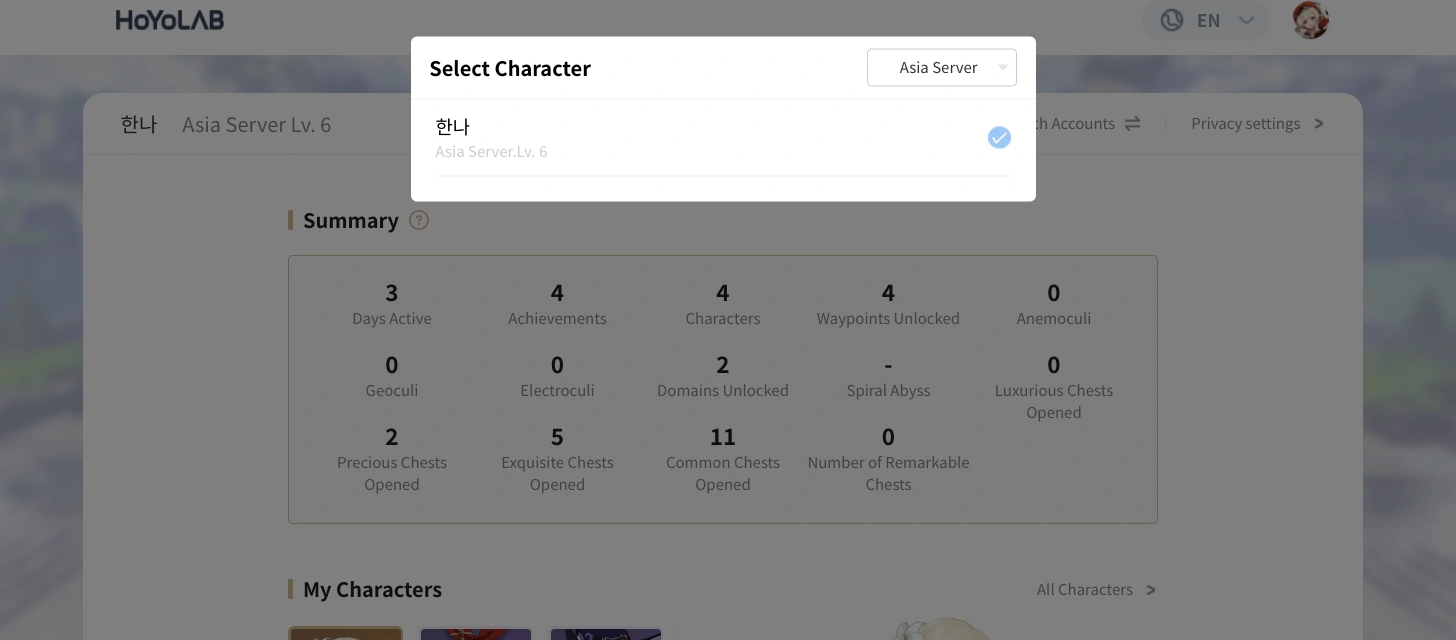1456x640 pixels.
Task: Open your profile avatar in the top corner
Action: (x=1309, y=19)
